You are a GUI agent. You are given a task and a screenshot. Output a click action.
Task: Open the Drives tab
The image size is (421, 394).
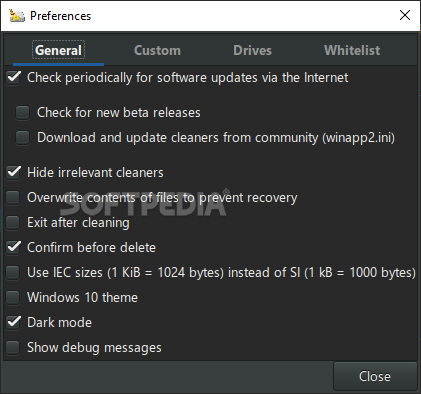click(252, 50)
